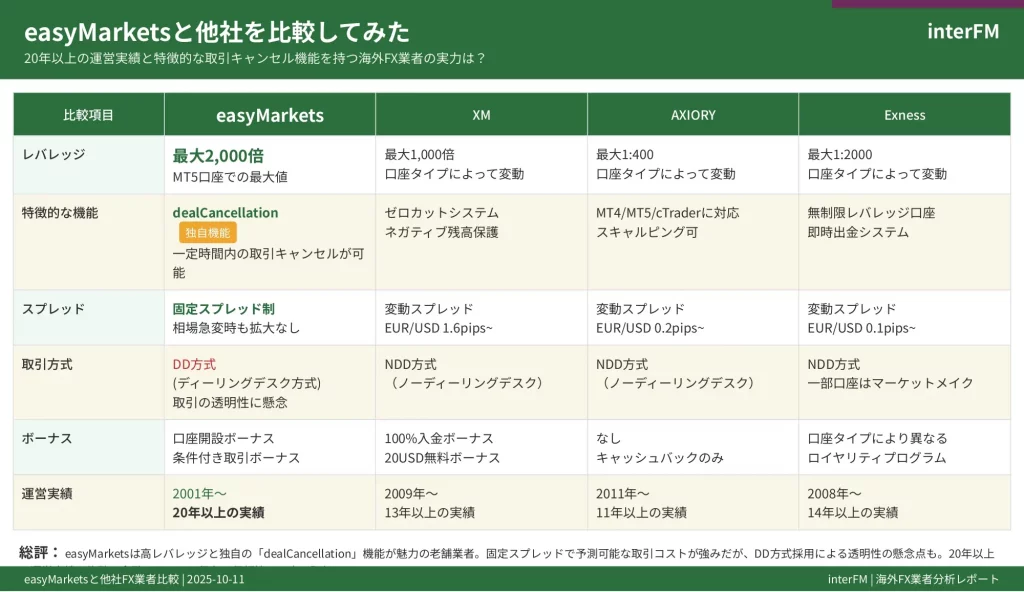The image size is (1024, 592).
Task: Click the 取引方式 row label
Action: point(47,365)
